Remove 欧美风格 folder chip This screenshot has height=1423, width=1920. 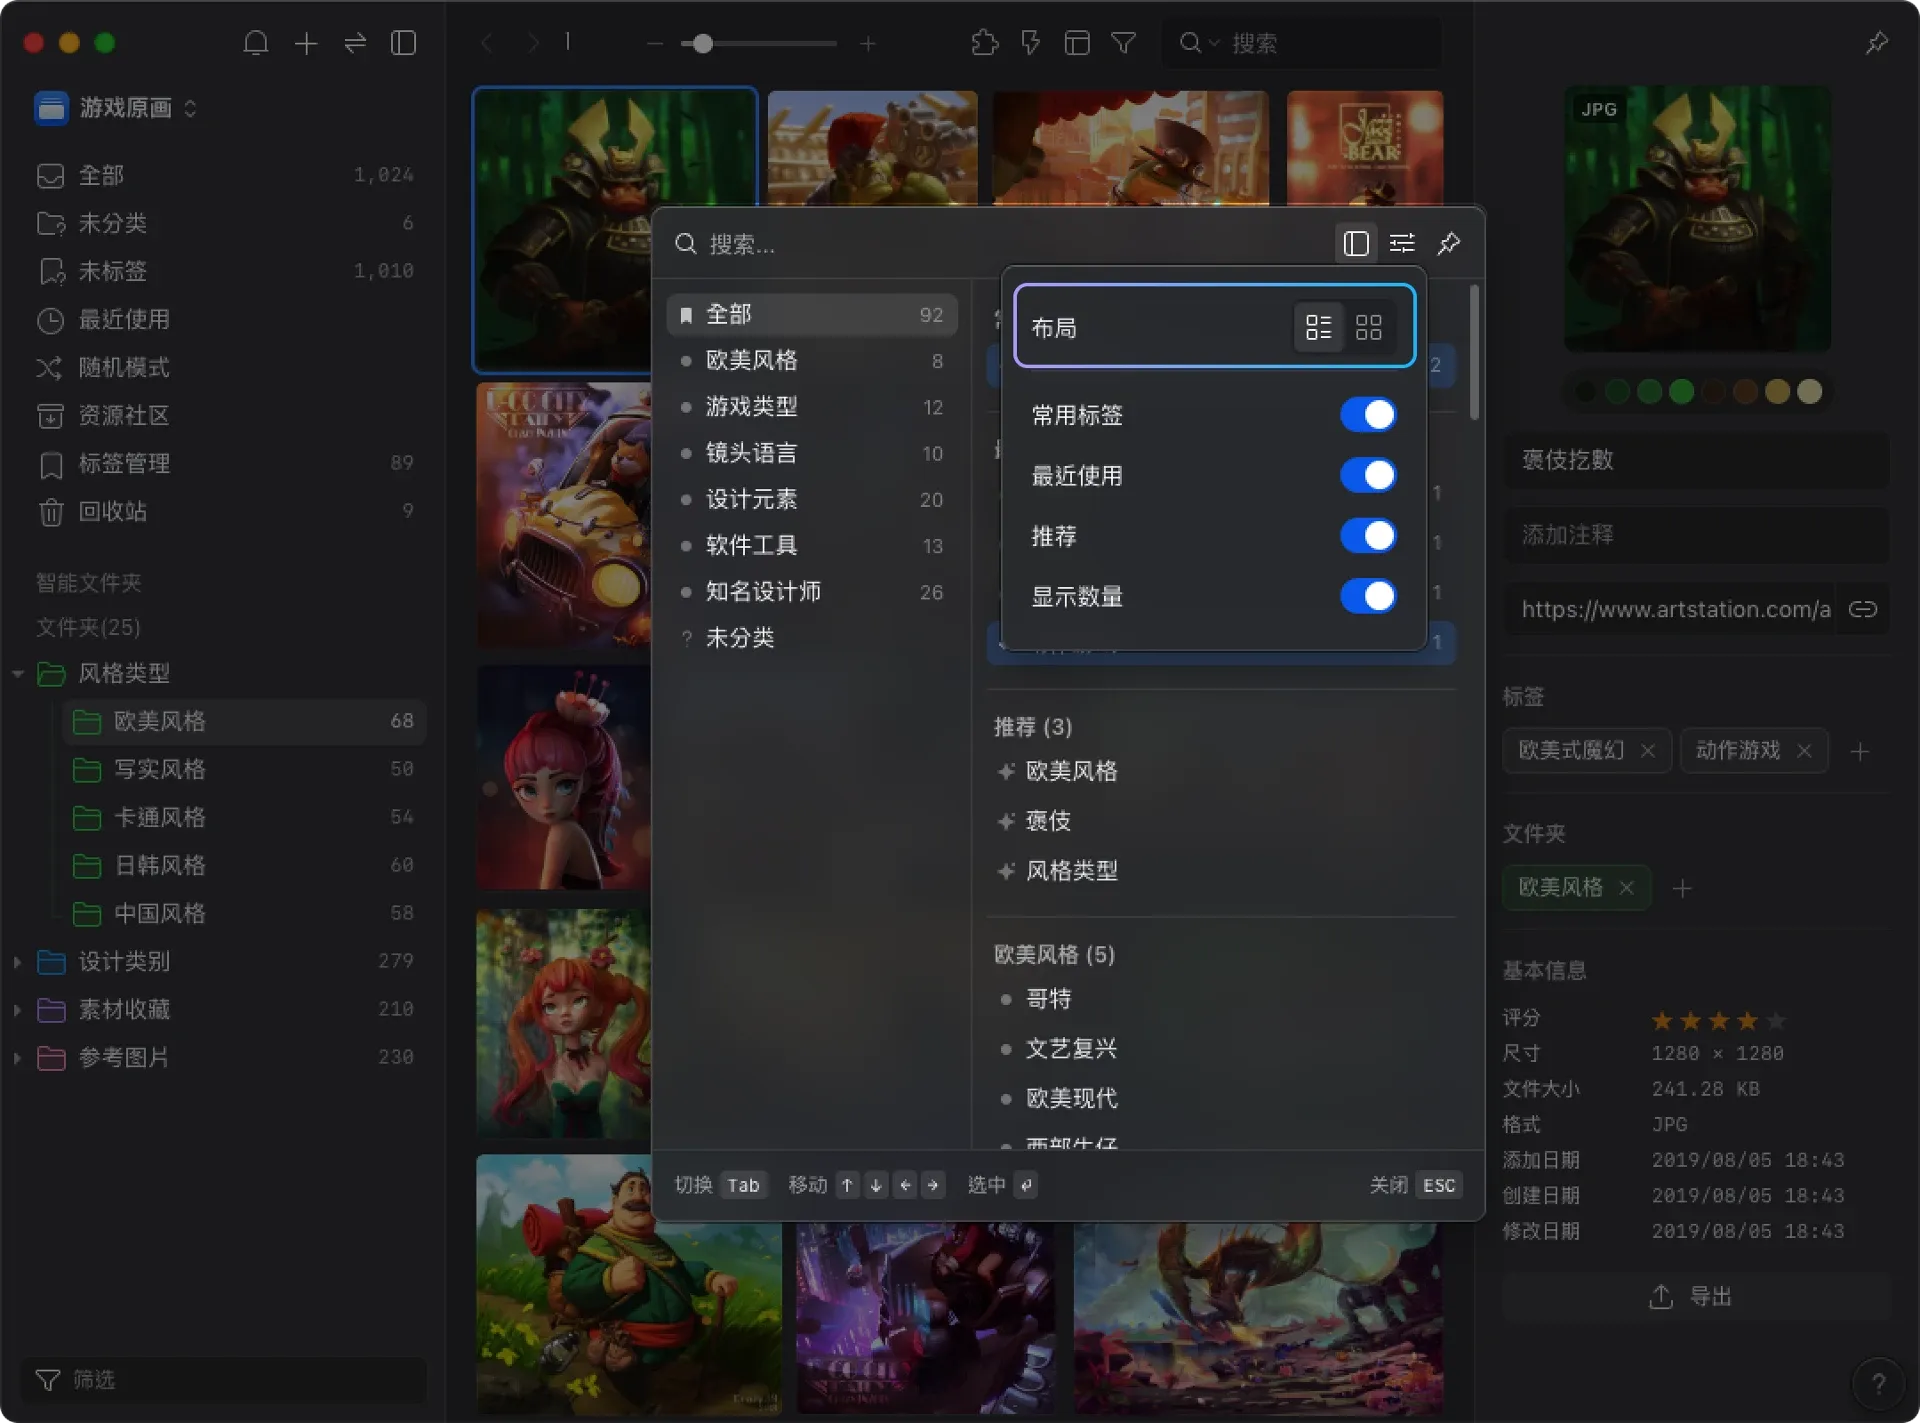click(1626, 887)
